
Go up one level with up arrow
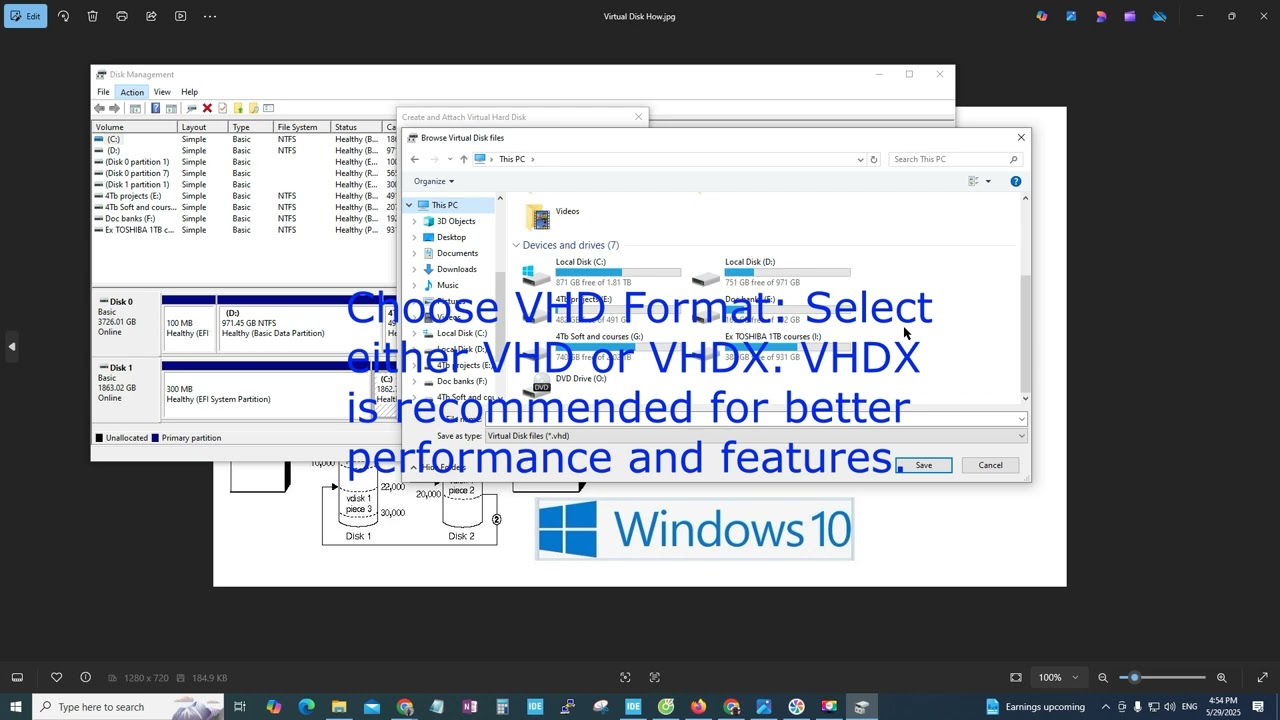tap(463, 159)
